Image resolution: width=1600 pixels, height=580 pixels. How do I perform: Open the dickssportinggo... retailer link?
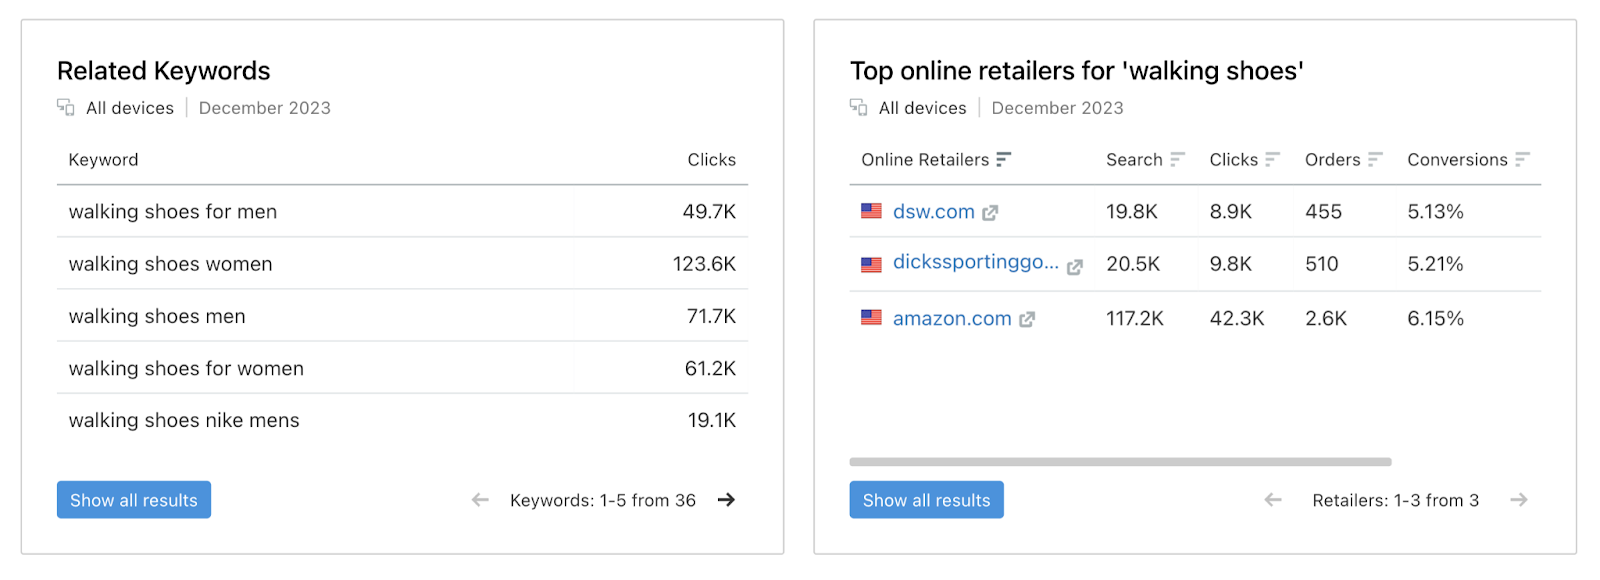[x=975, y=263]
